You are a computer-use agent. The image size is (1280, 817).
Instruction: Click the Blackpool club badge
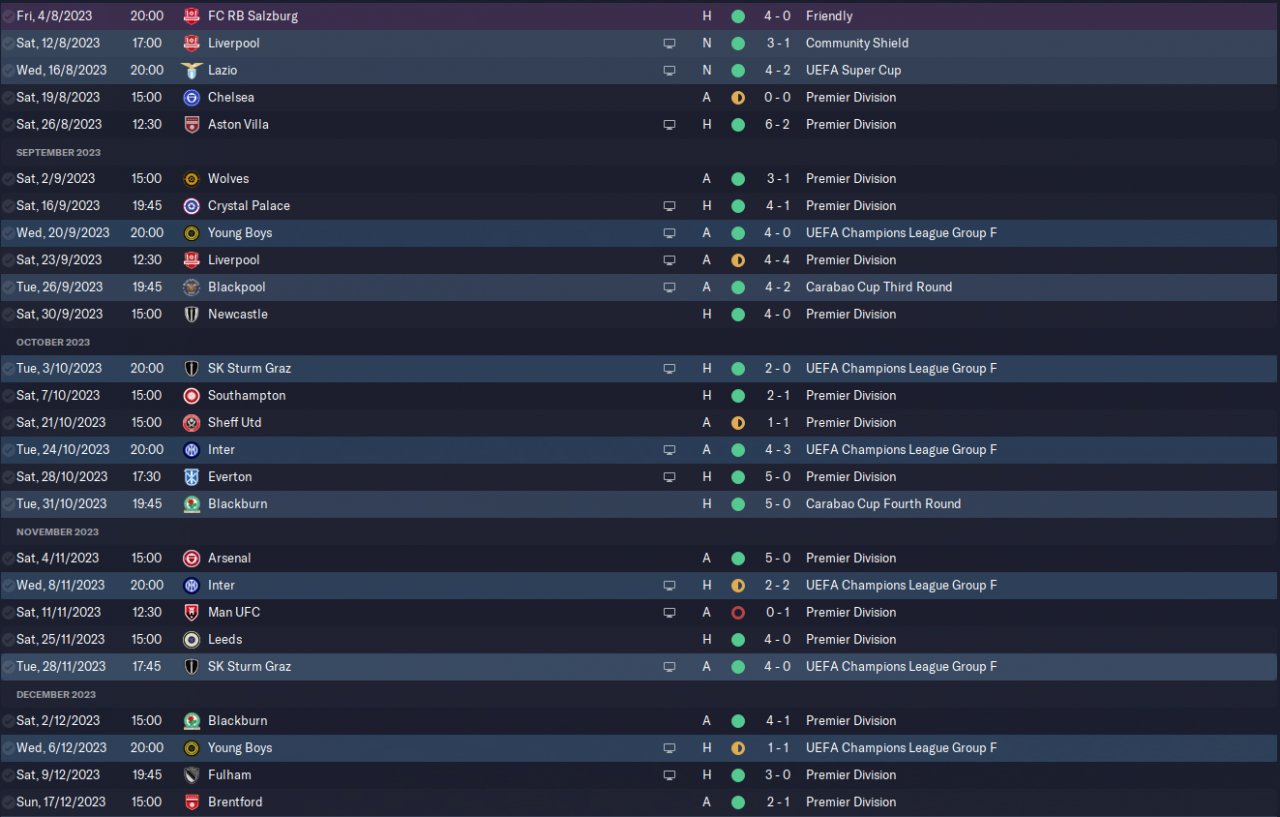click(191, 287)
